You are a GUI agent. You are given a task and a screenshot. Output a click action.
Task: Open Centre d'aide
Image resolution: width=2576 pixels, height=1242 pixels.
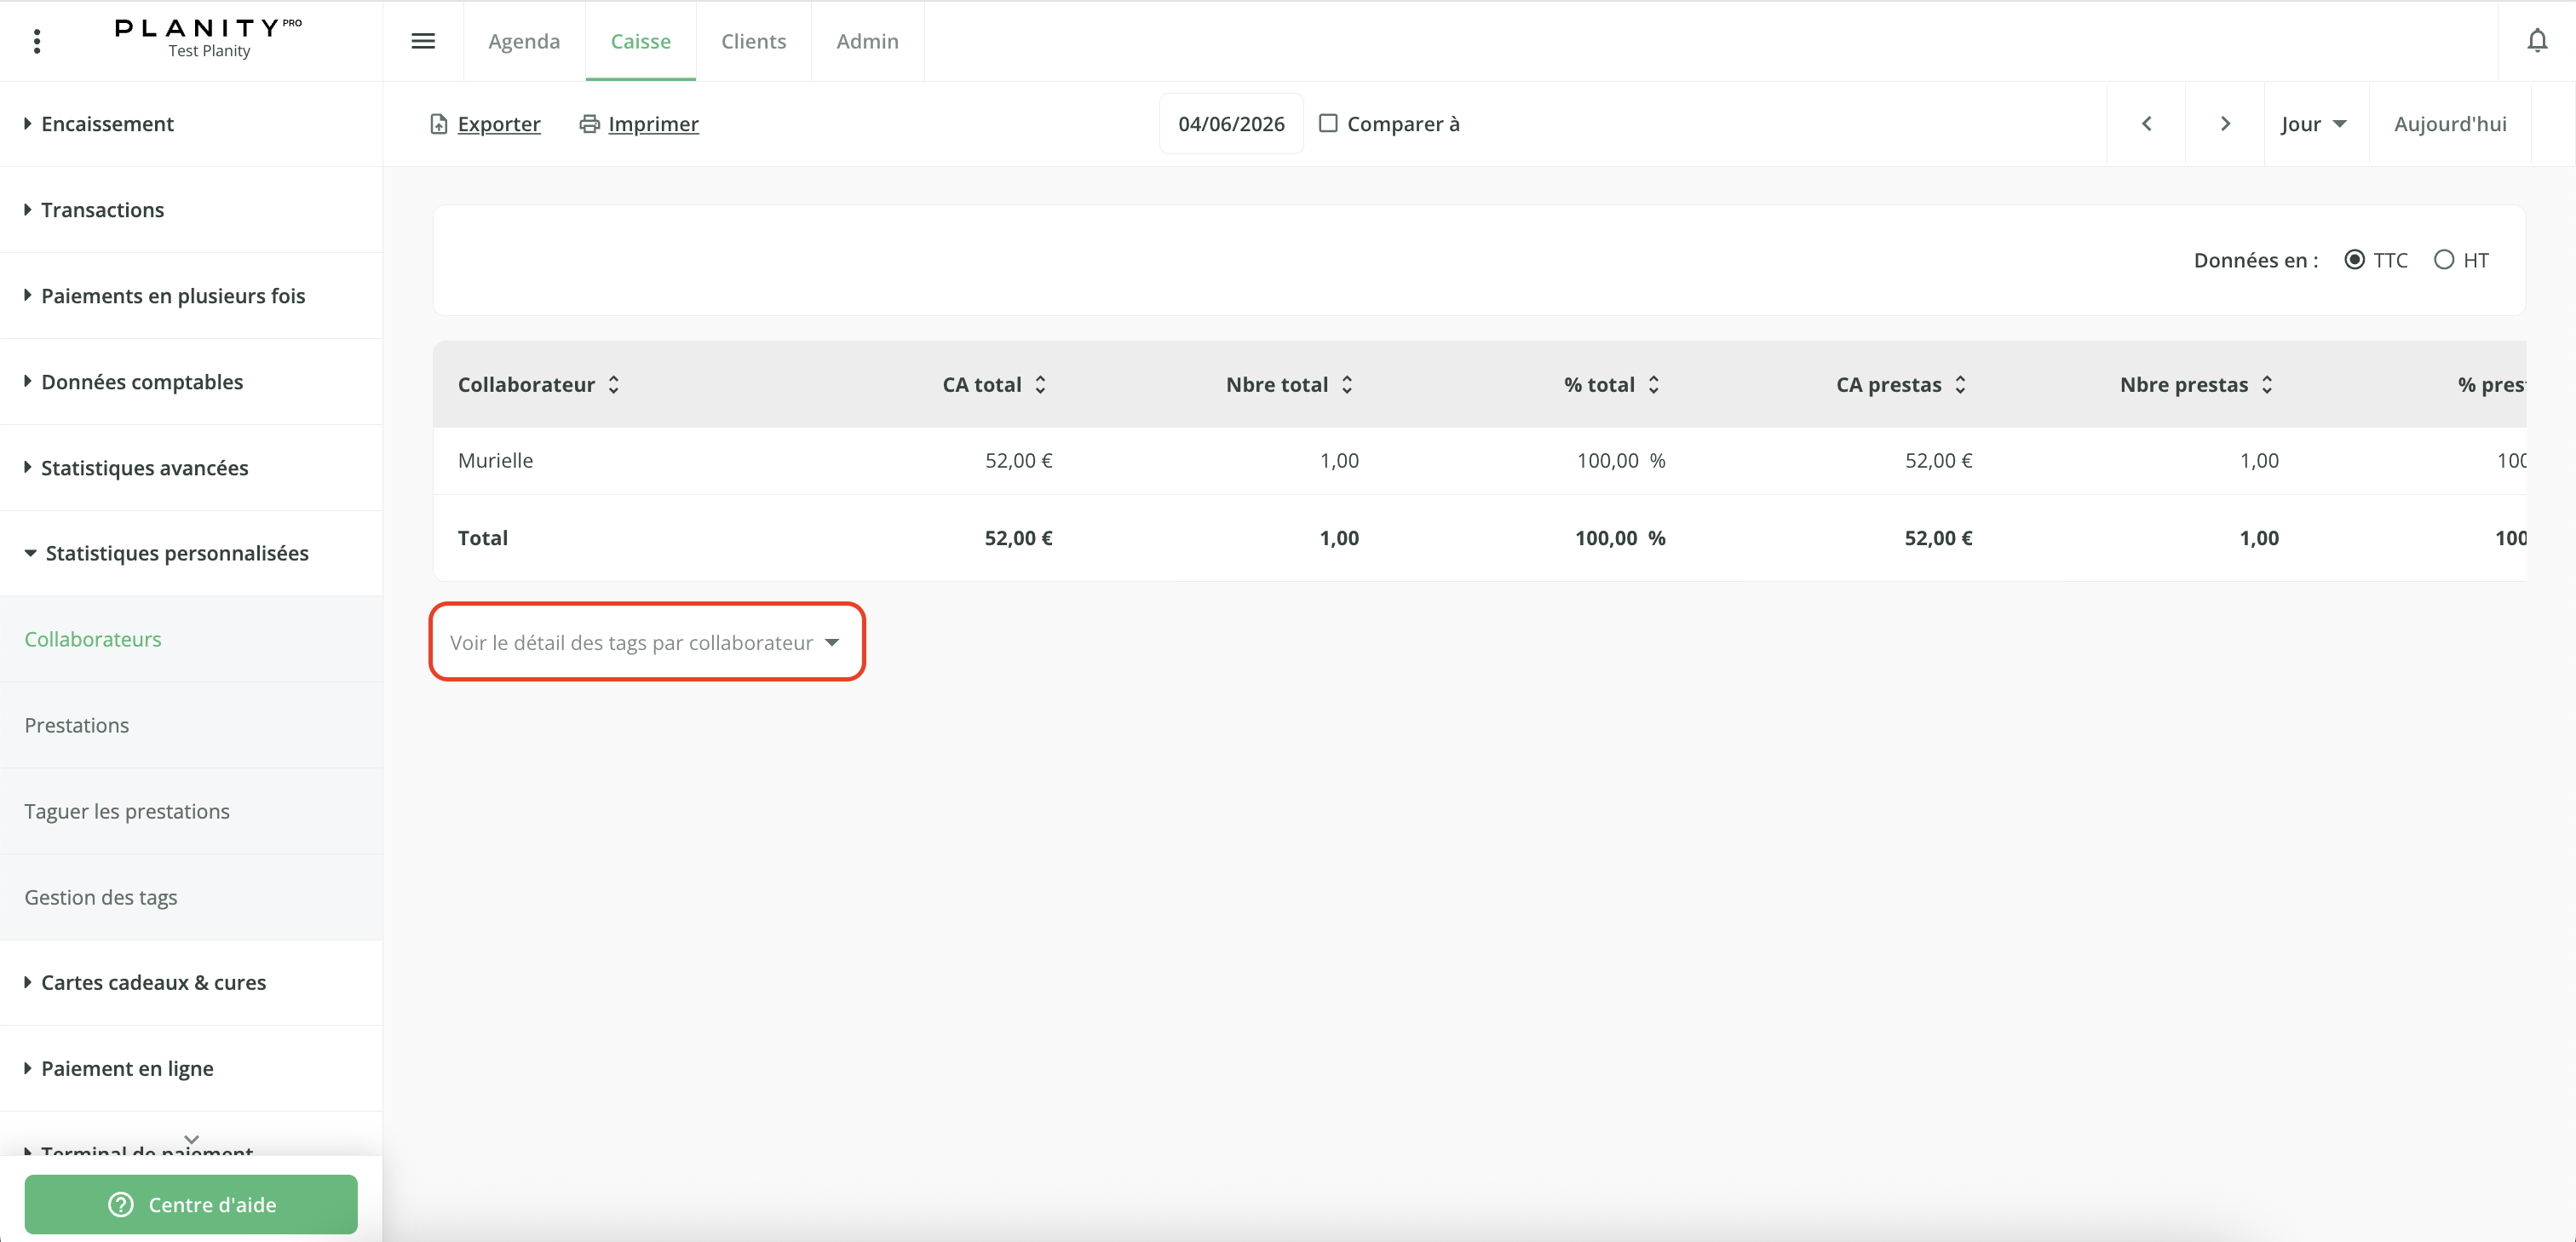[x=191, y=1205]
